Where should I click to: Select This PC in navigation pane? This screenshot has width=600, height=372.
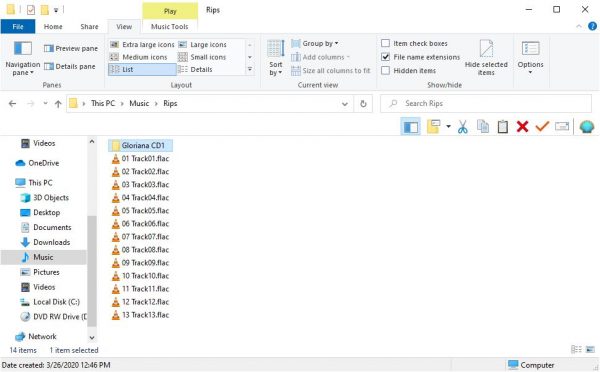pyautogui.click(x=34, y=183)
